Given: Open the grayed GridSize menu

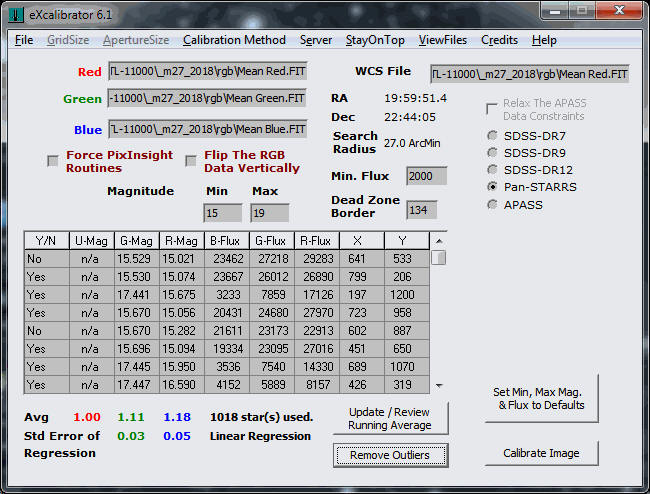Looking at the screenshot, I should click(68, 40).
